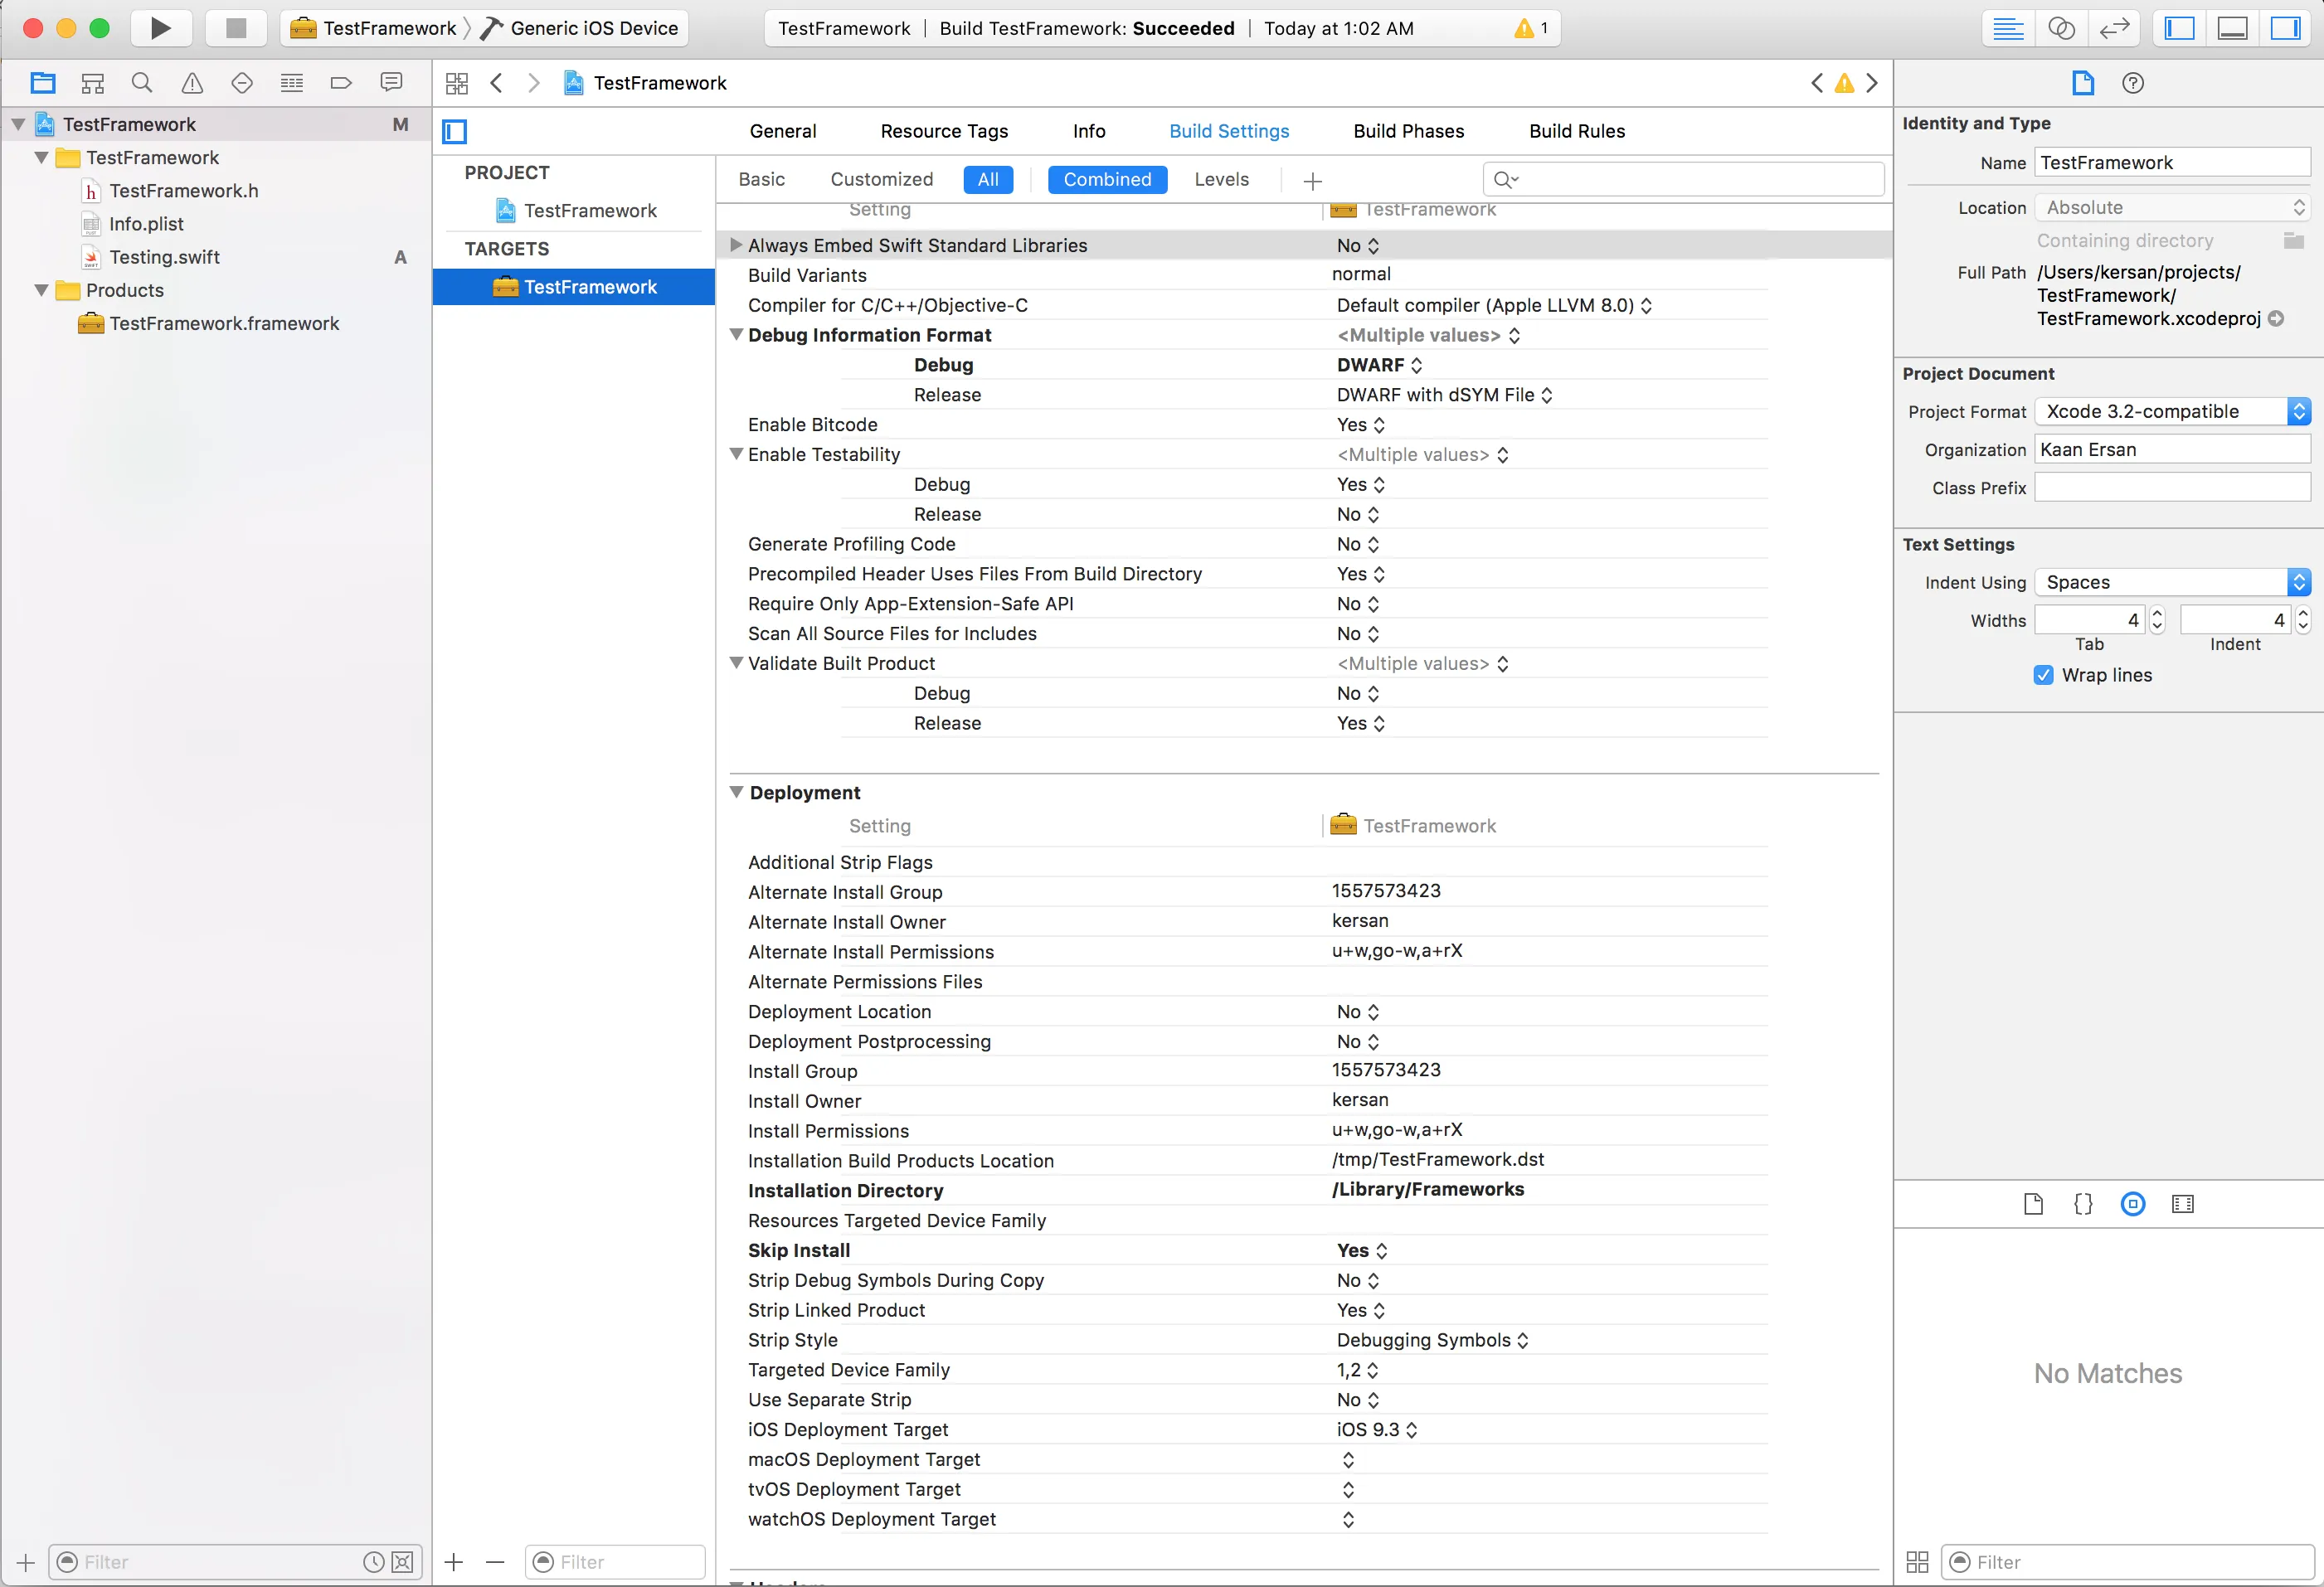Show the Issue navigator warning icon
The height and width of the screenshot is (1587, 2324).
point(192,83)
